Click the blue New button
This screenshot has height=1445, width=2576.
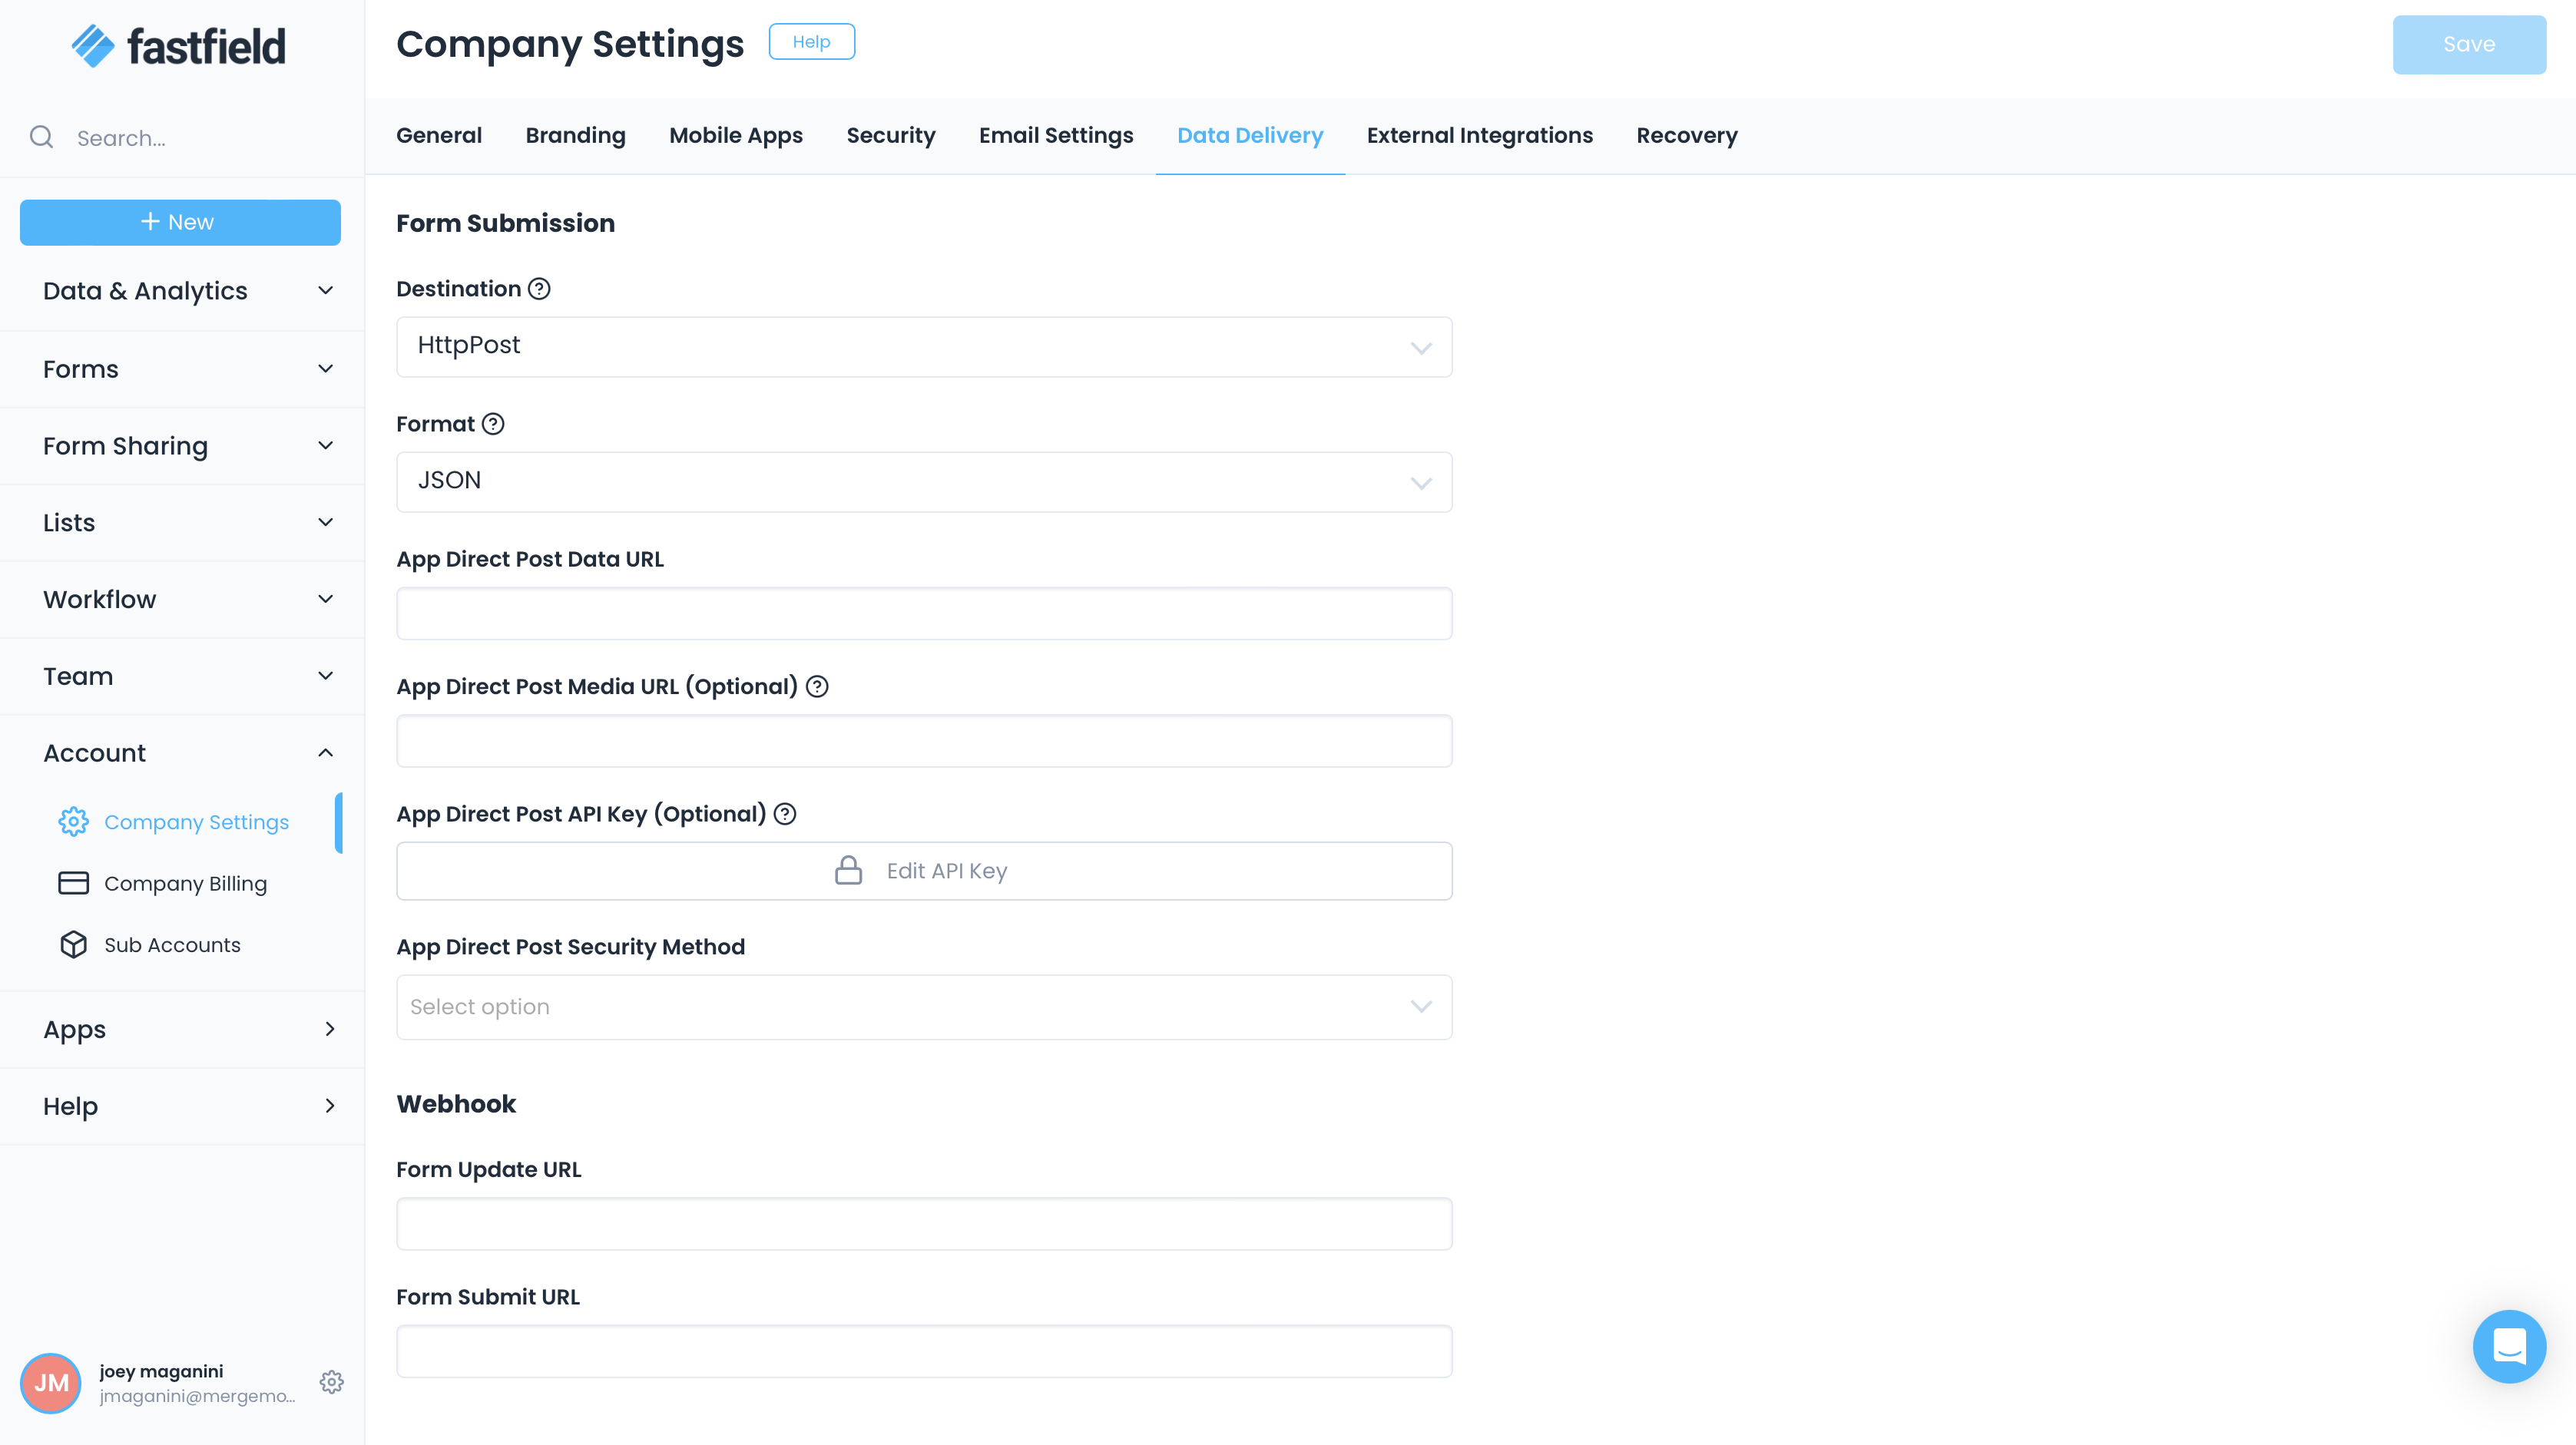tap(180, 222)
